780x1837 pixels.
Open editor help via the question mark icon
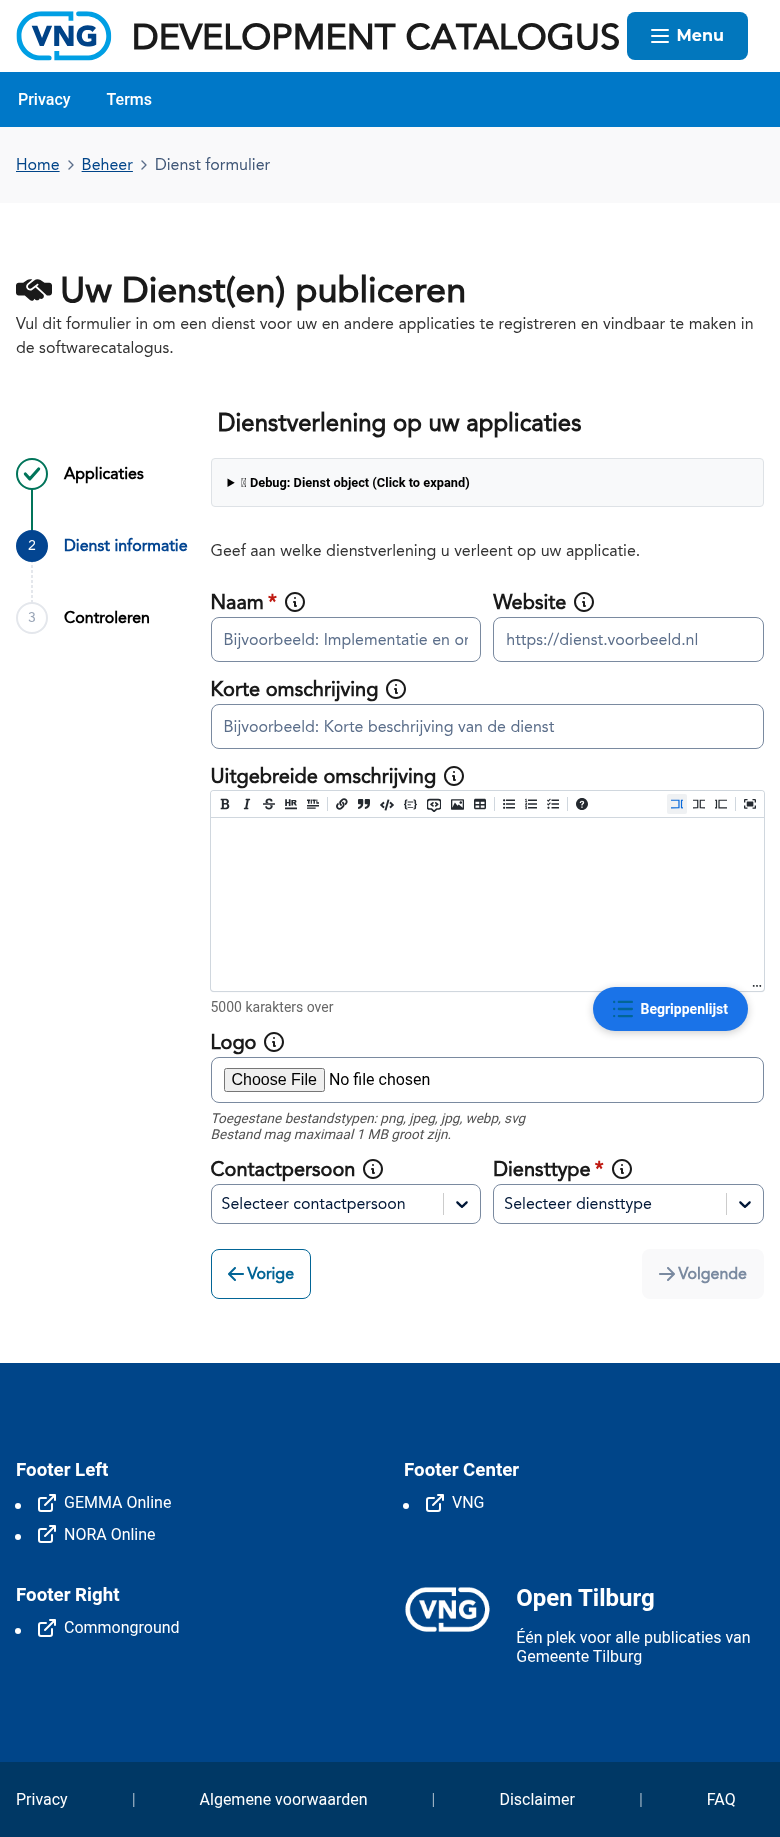click(581, 804)
